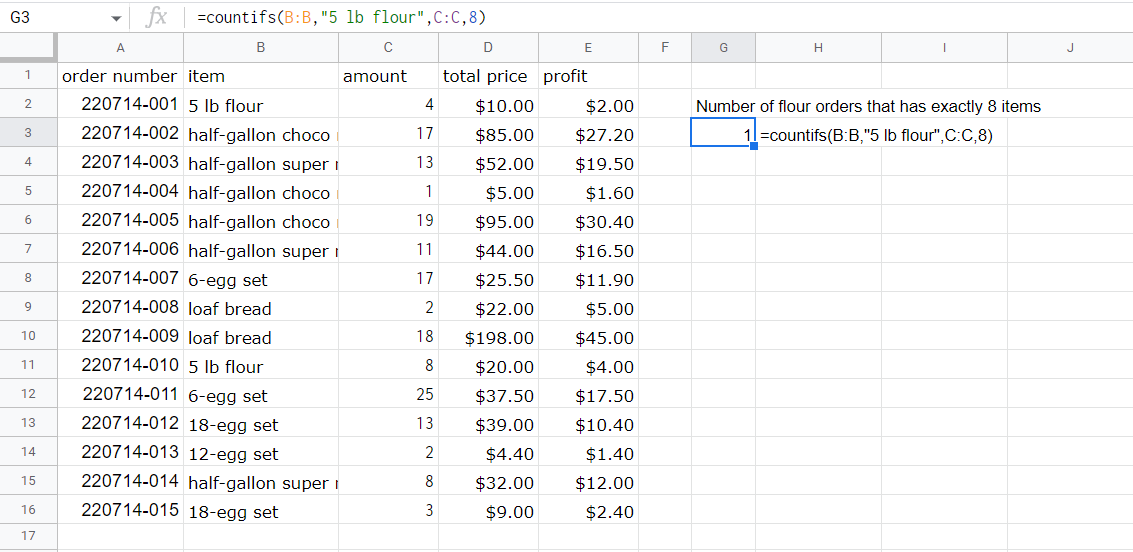Select column I header
The width and height of the screenshot is (1133, 552).
point(944,48)
